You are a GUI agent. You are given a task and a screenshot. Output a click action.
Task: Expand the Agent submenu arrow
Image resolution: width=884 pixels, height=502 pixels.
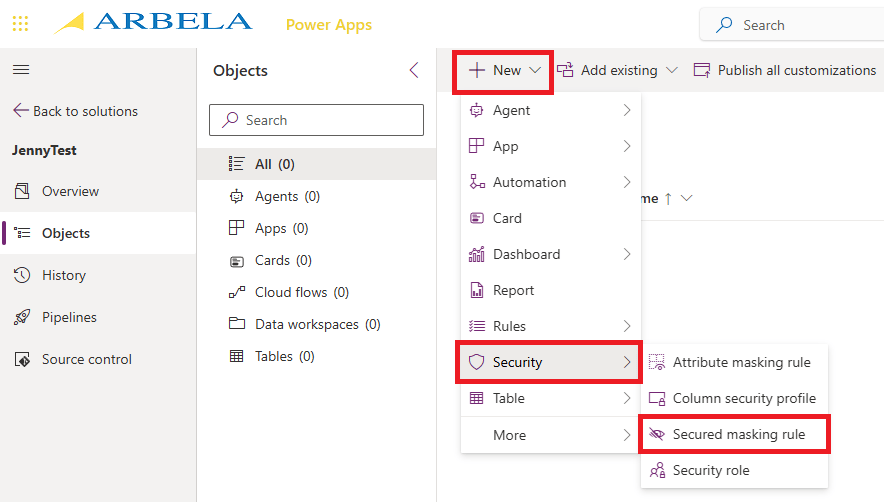[627, 110]
